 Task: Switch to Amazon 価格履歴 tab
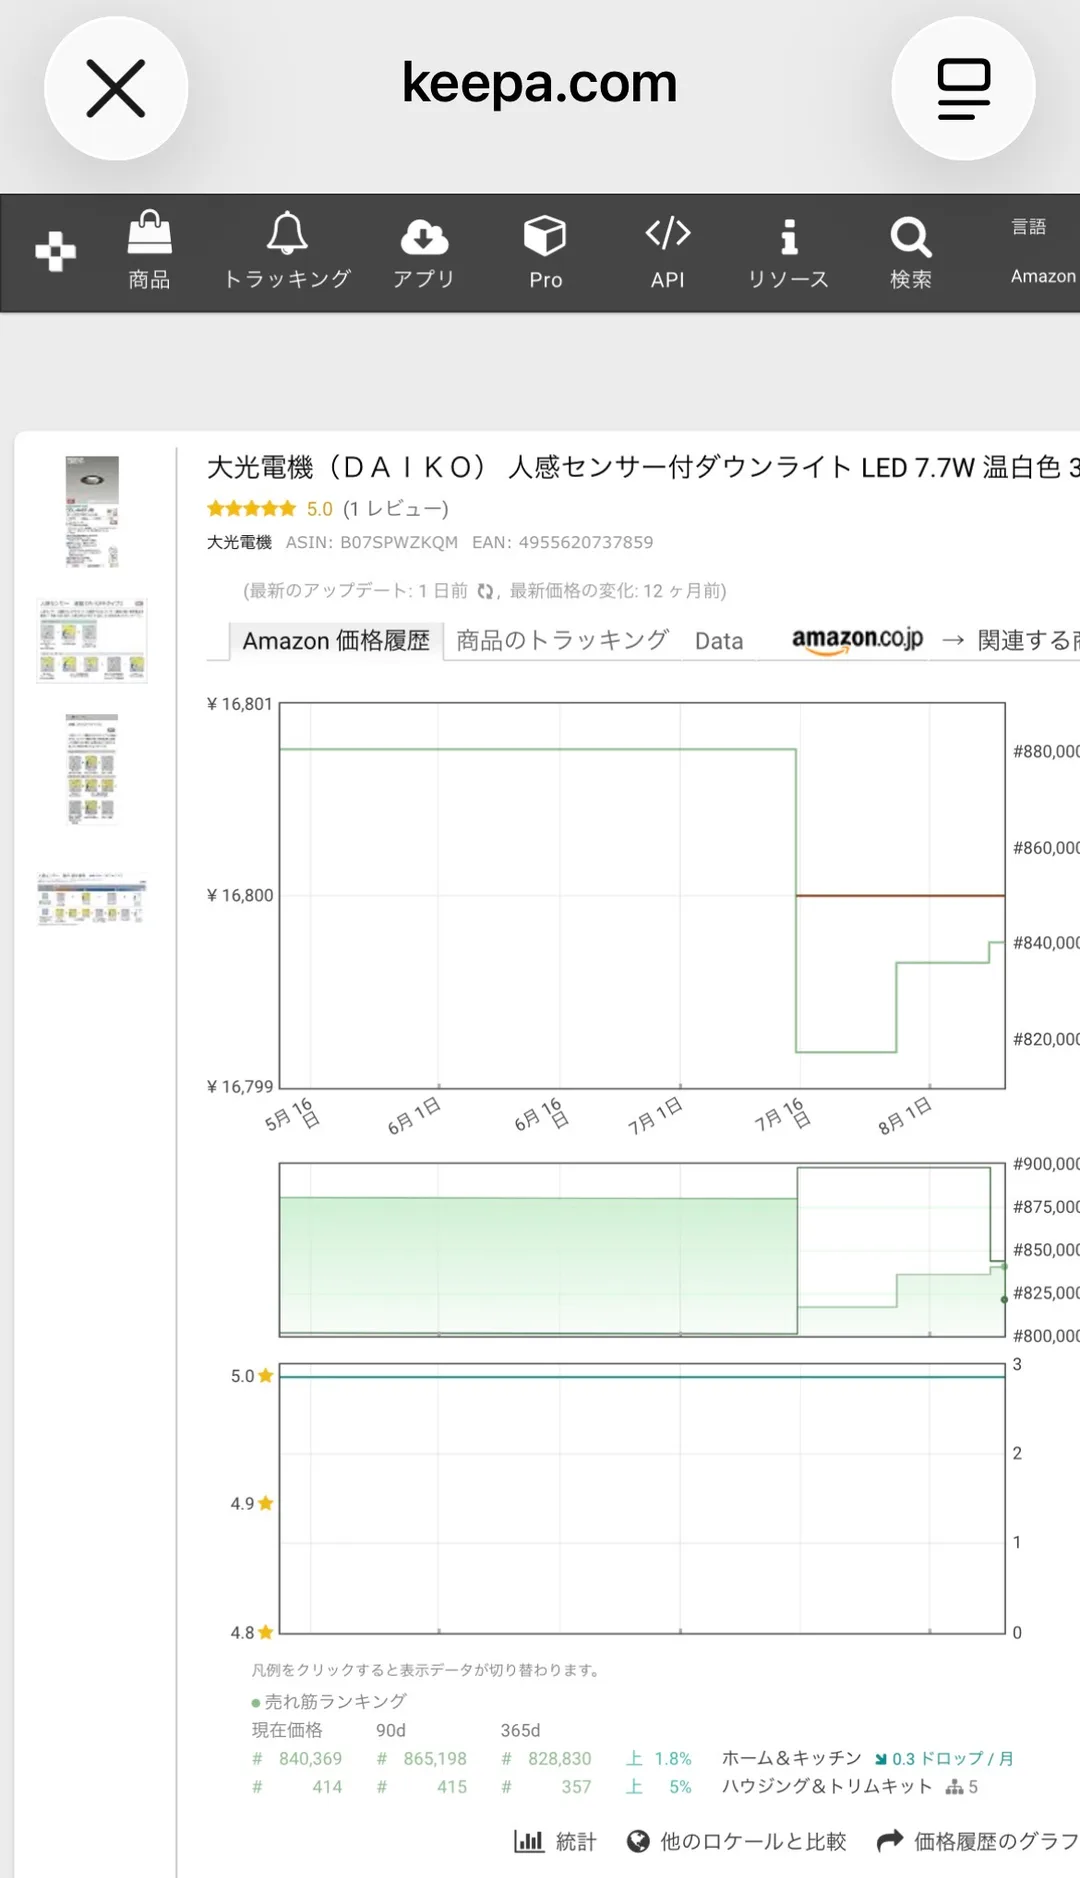click(336, 641)
